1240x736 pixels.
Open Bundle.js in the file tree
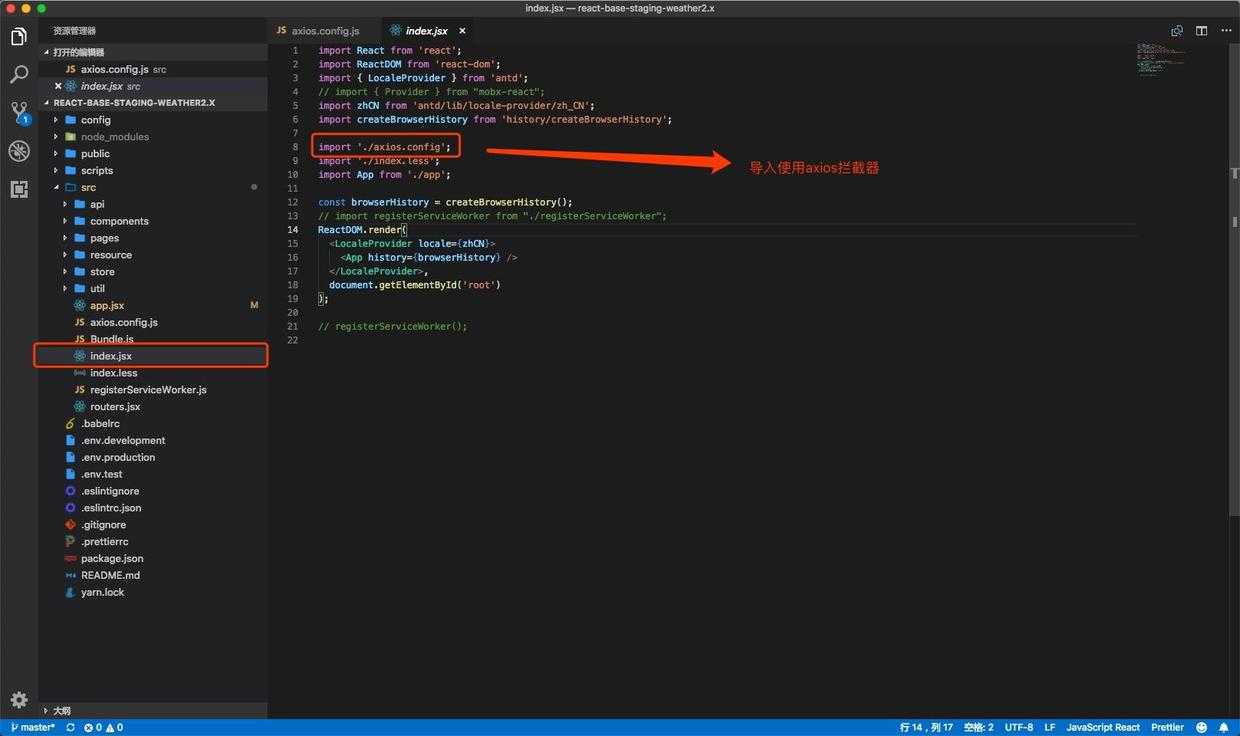[x=111, y=339]
